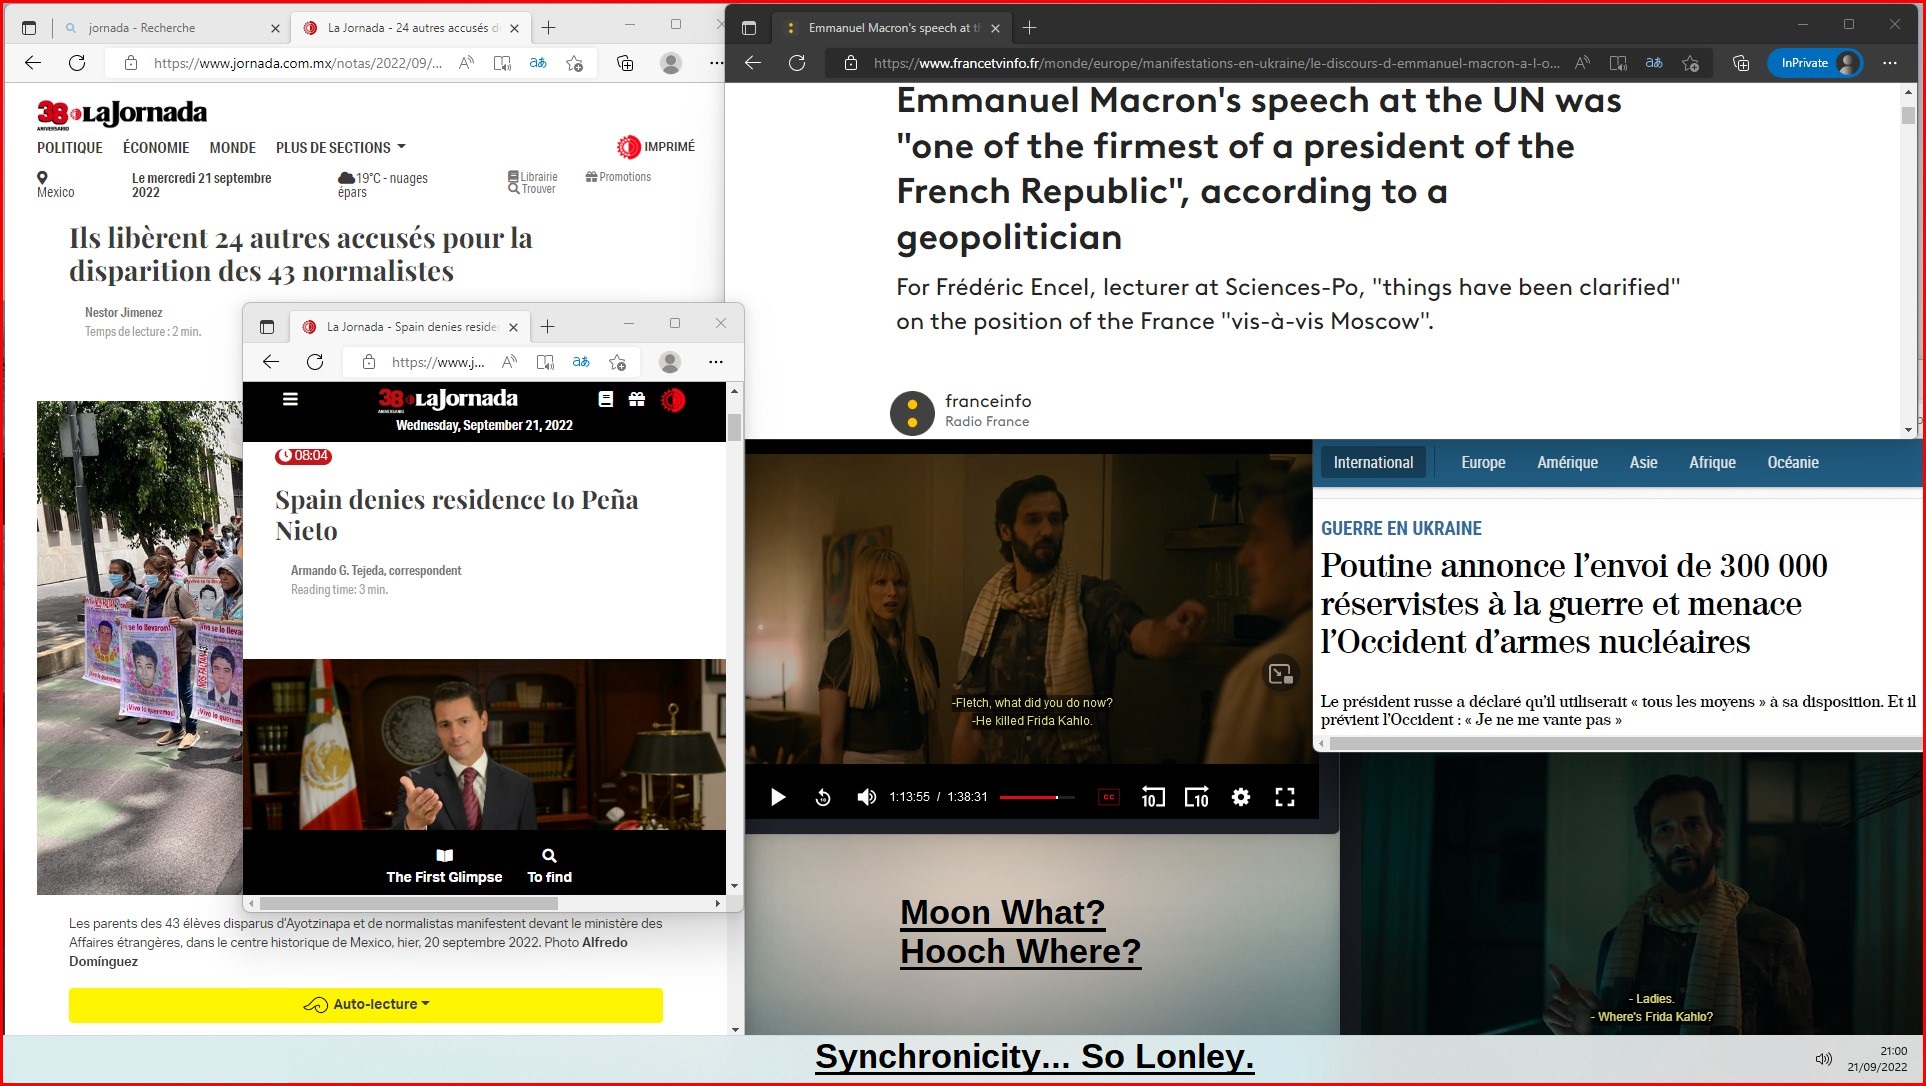Open tab actions menu in large La Jornada window
Screen dimensions: 1926x1086
tap(29, 28)
